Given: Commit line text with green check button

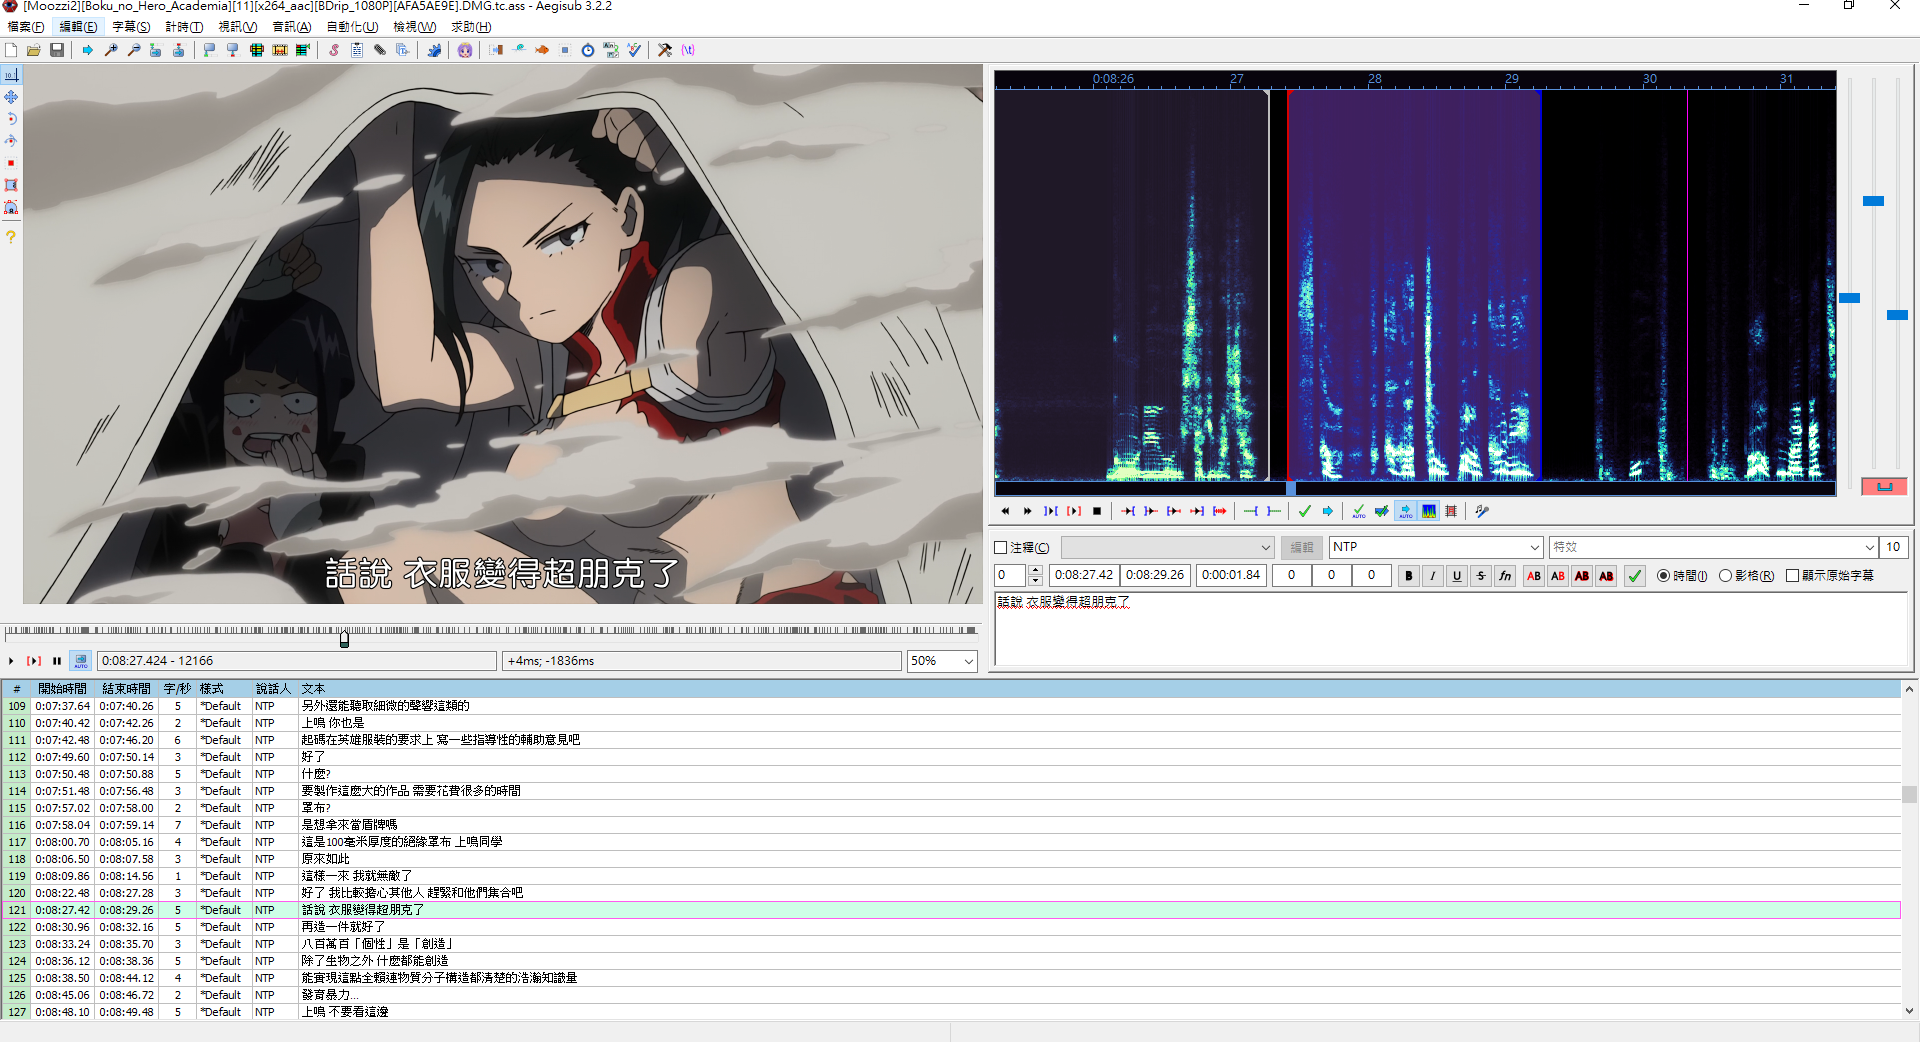Looking at the screenshot, I should [1635, 576].
